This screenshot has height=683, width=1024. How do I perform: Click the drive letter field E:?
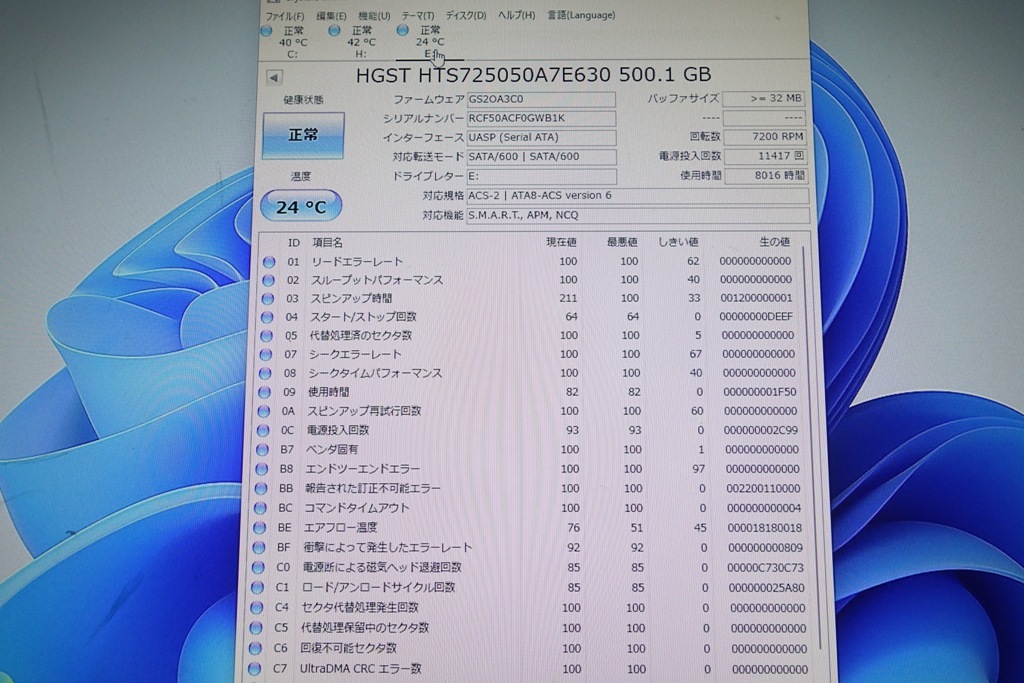point(541,176)
